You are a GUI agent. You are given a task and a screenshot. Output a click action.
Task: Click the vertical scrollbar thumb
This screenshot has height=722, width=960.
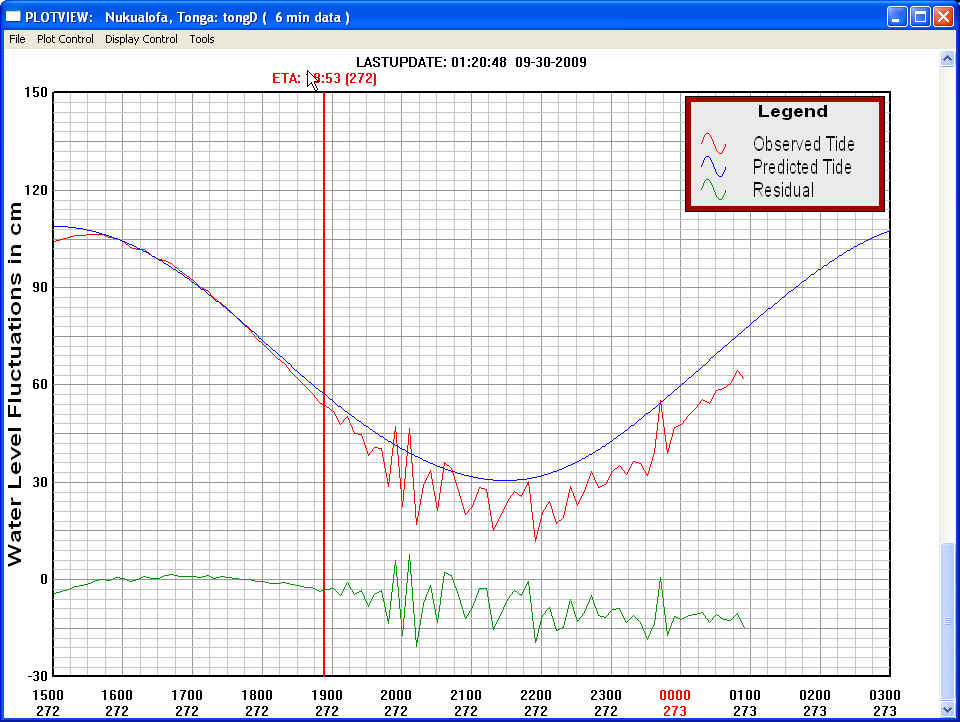click(947, 622)
